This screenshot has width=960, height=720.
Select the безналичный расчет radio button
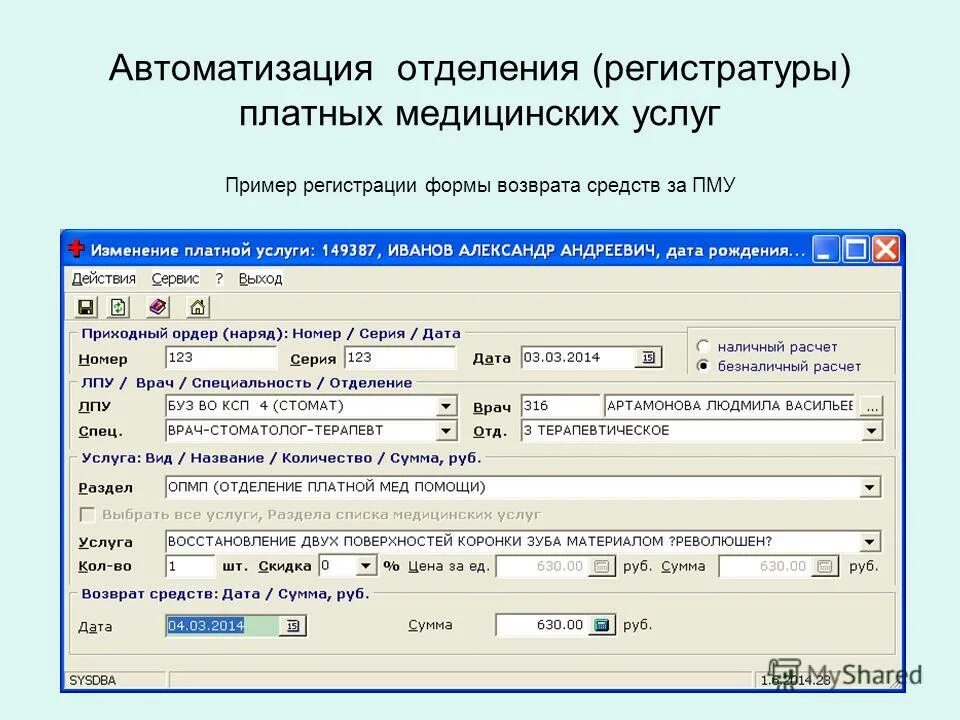pos(703,366)
